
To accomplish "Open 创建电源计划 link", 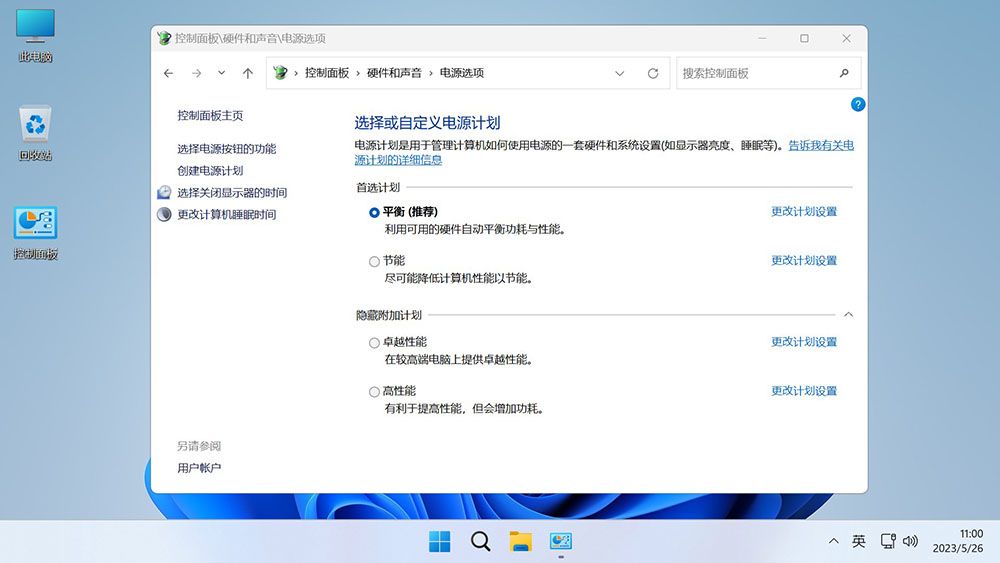I will click(210, 170).
